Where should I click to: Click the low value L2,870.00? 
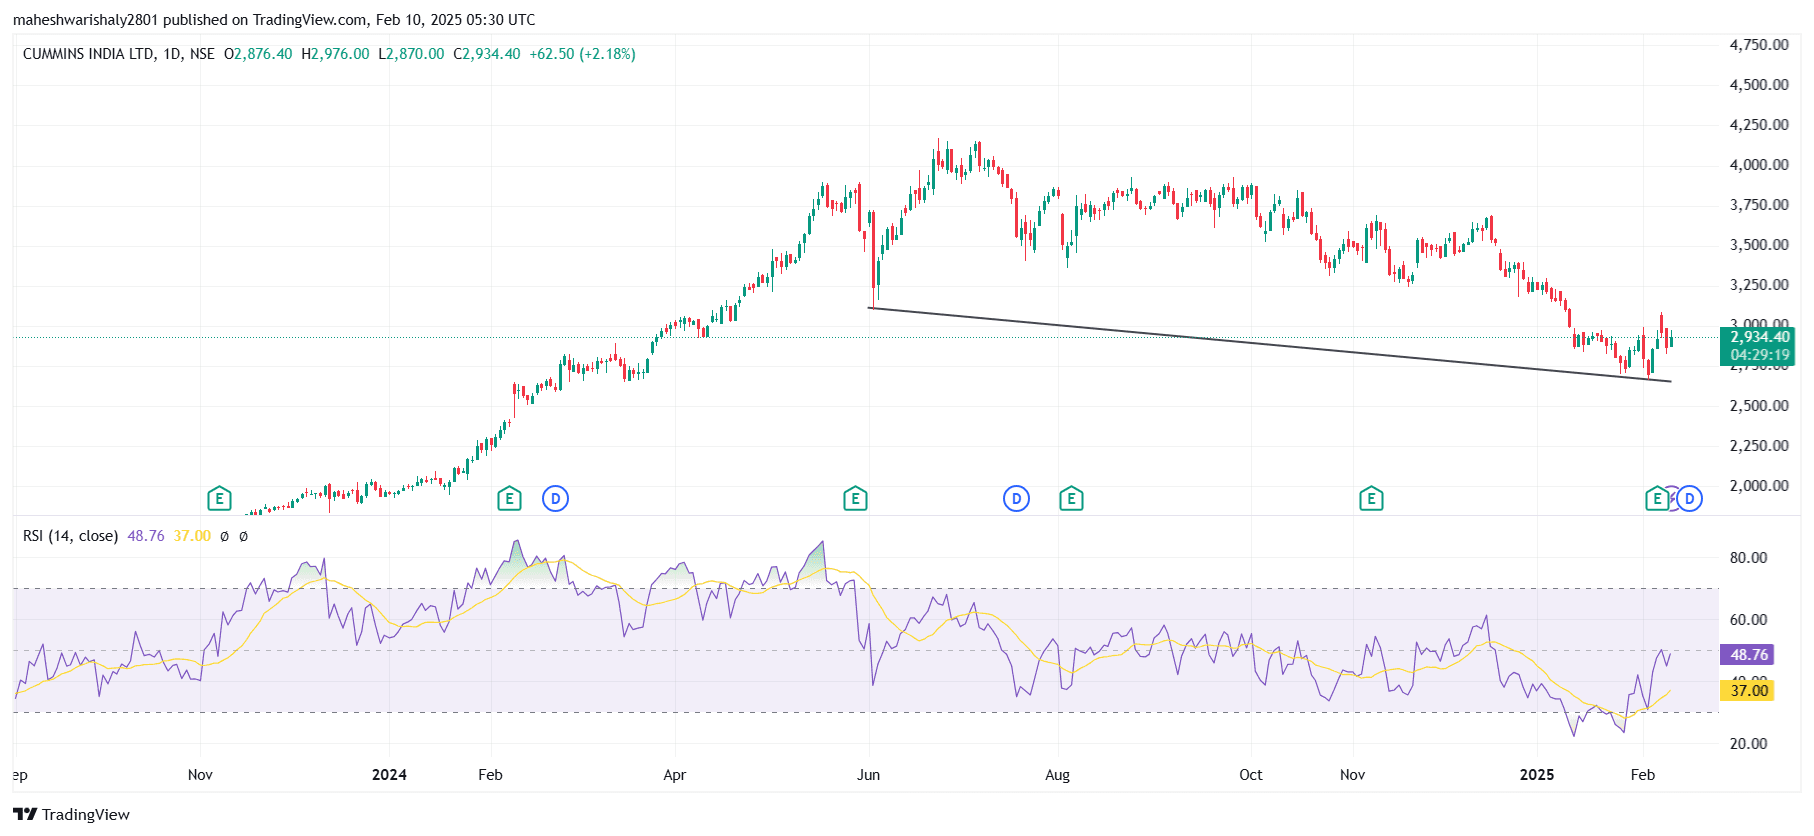411,54
